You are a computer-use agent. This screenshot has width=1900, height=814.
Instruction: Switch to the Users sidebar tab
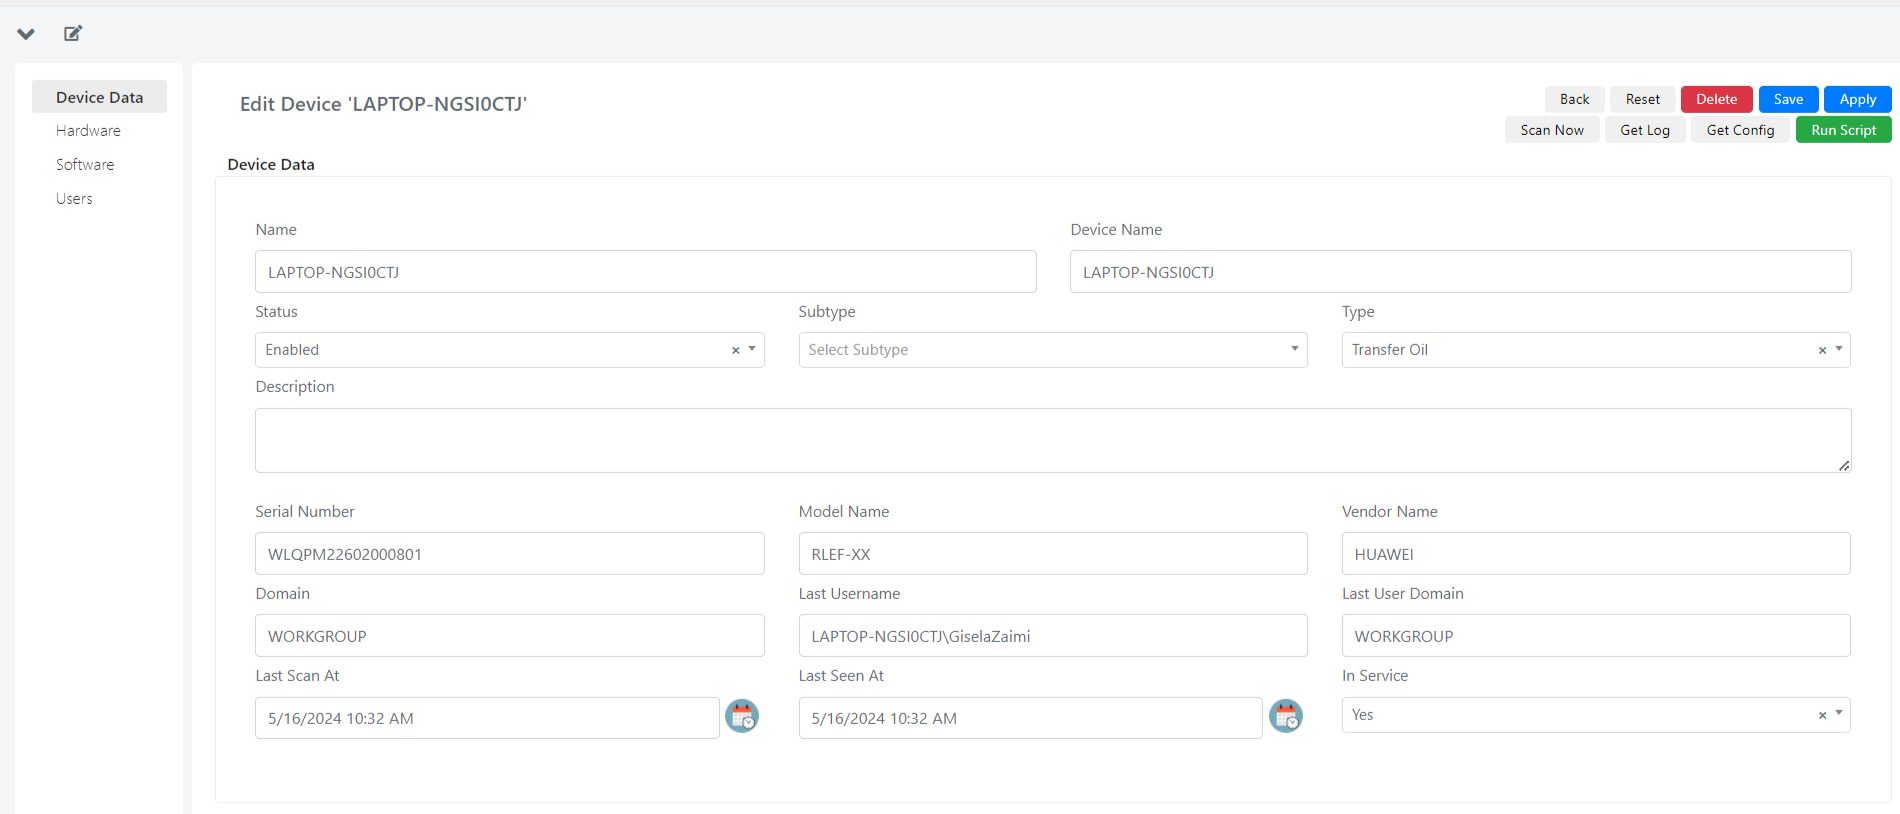coord(74,199)
